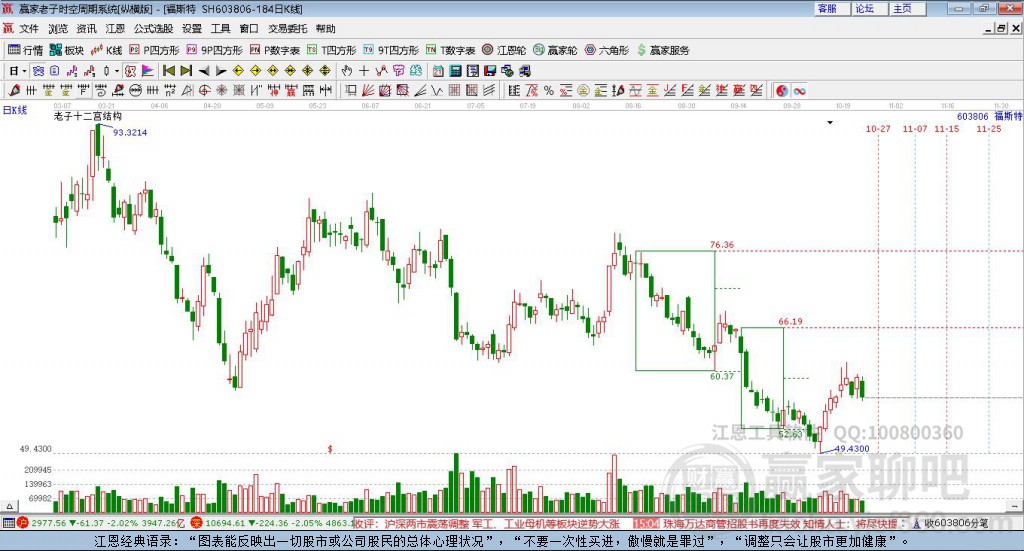This screenshot has height=551, width=1024.
Task: Jump to first bar with green skip-back icon
Action: pyautogui.click(x=168, y=71)
